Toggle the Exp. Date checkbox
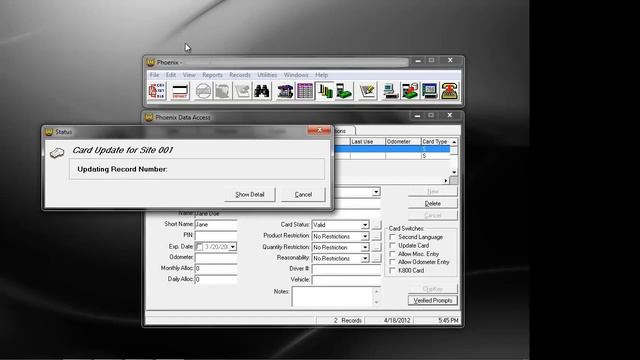Screen dimensions: 640x360 pyautogui.click(x=199, y=247)
